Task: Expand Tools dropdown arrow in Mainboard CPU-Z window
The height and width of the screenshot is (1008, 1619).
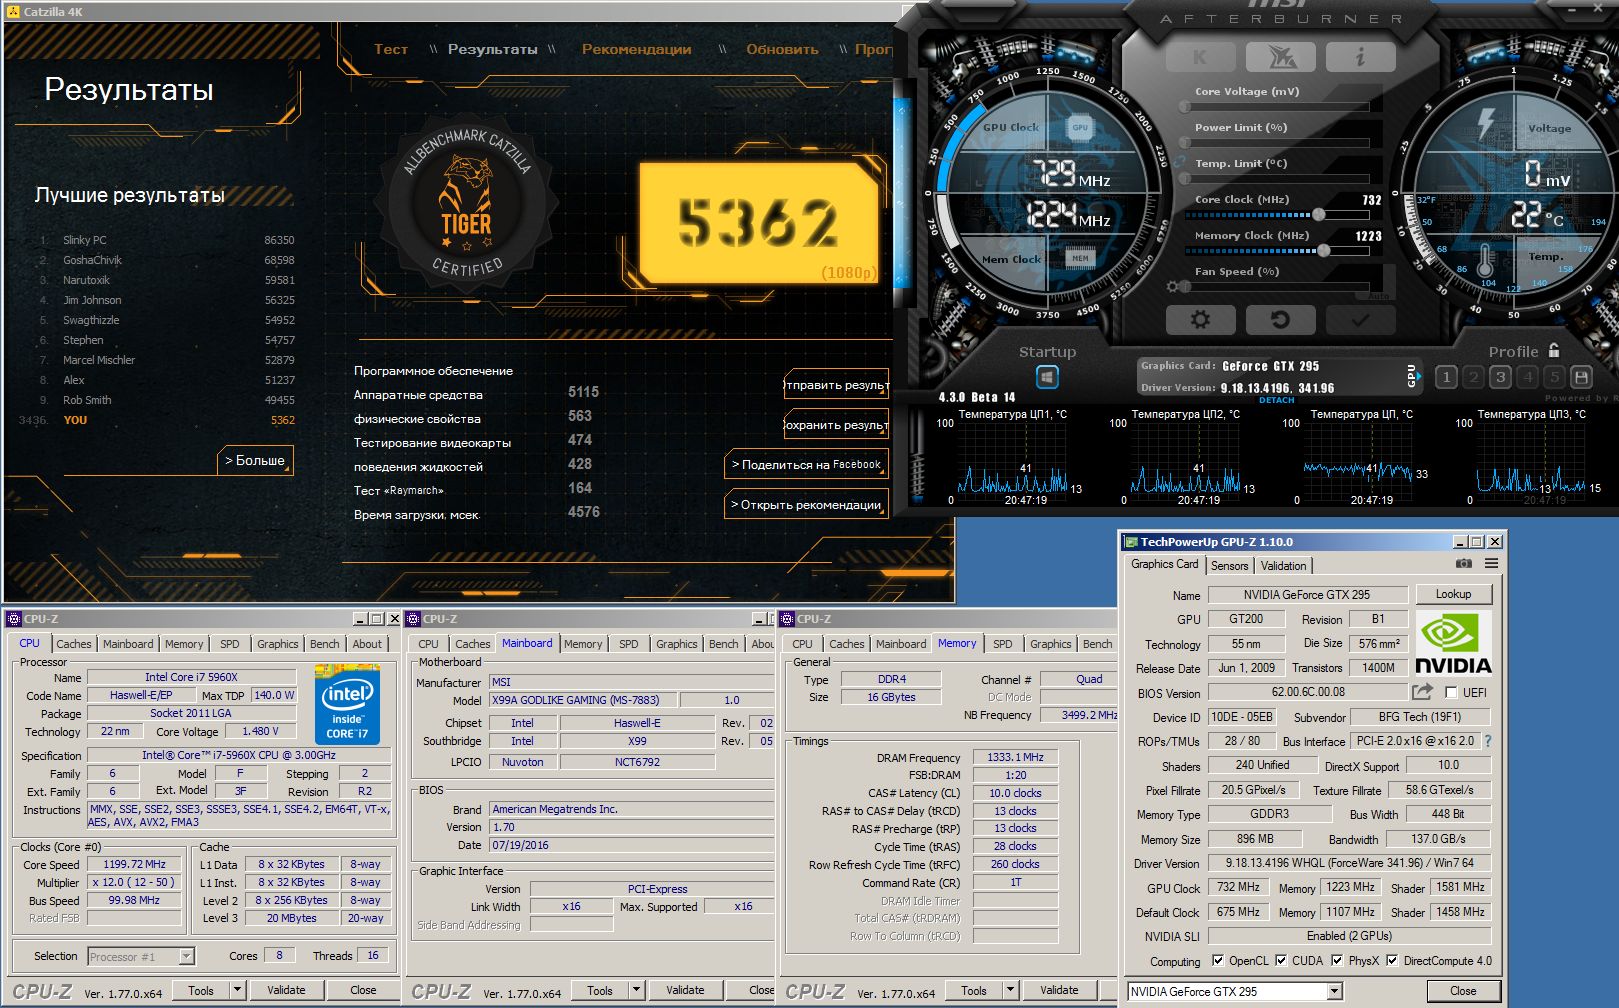Action: (x=636, y=990)
